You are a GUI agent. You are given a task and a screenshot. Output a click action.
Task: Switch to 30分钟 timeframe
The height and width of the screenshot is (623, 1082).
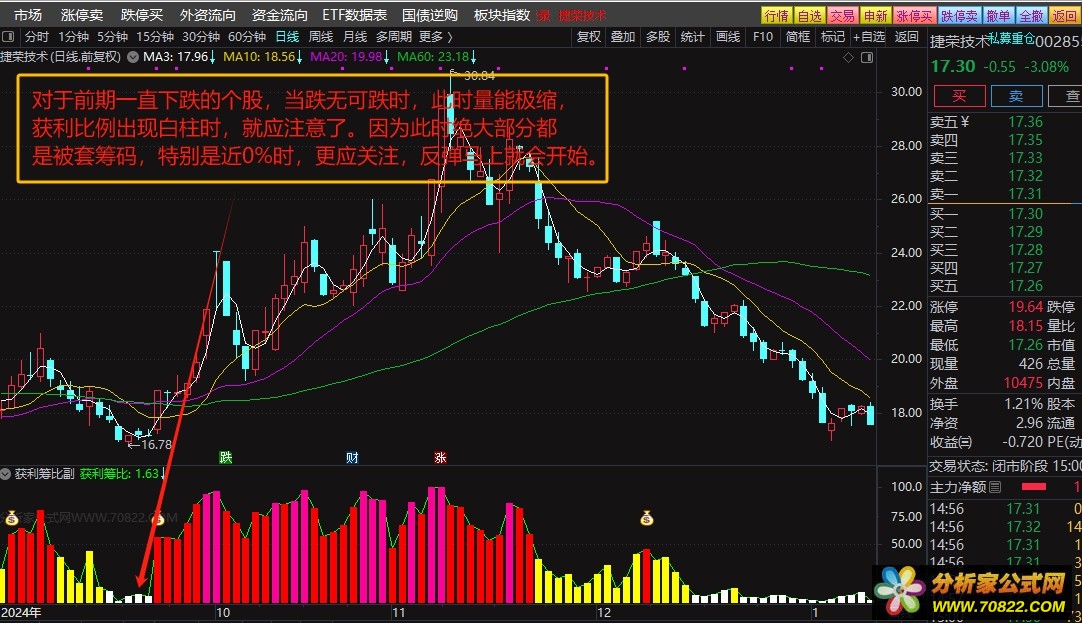point(201,37)
